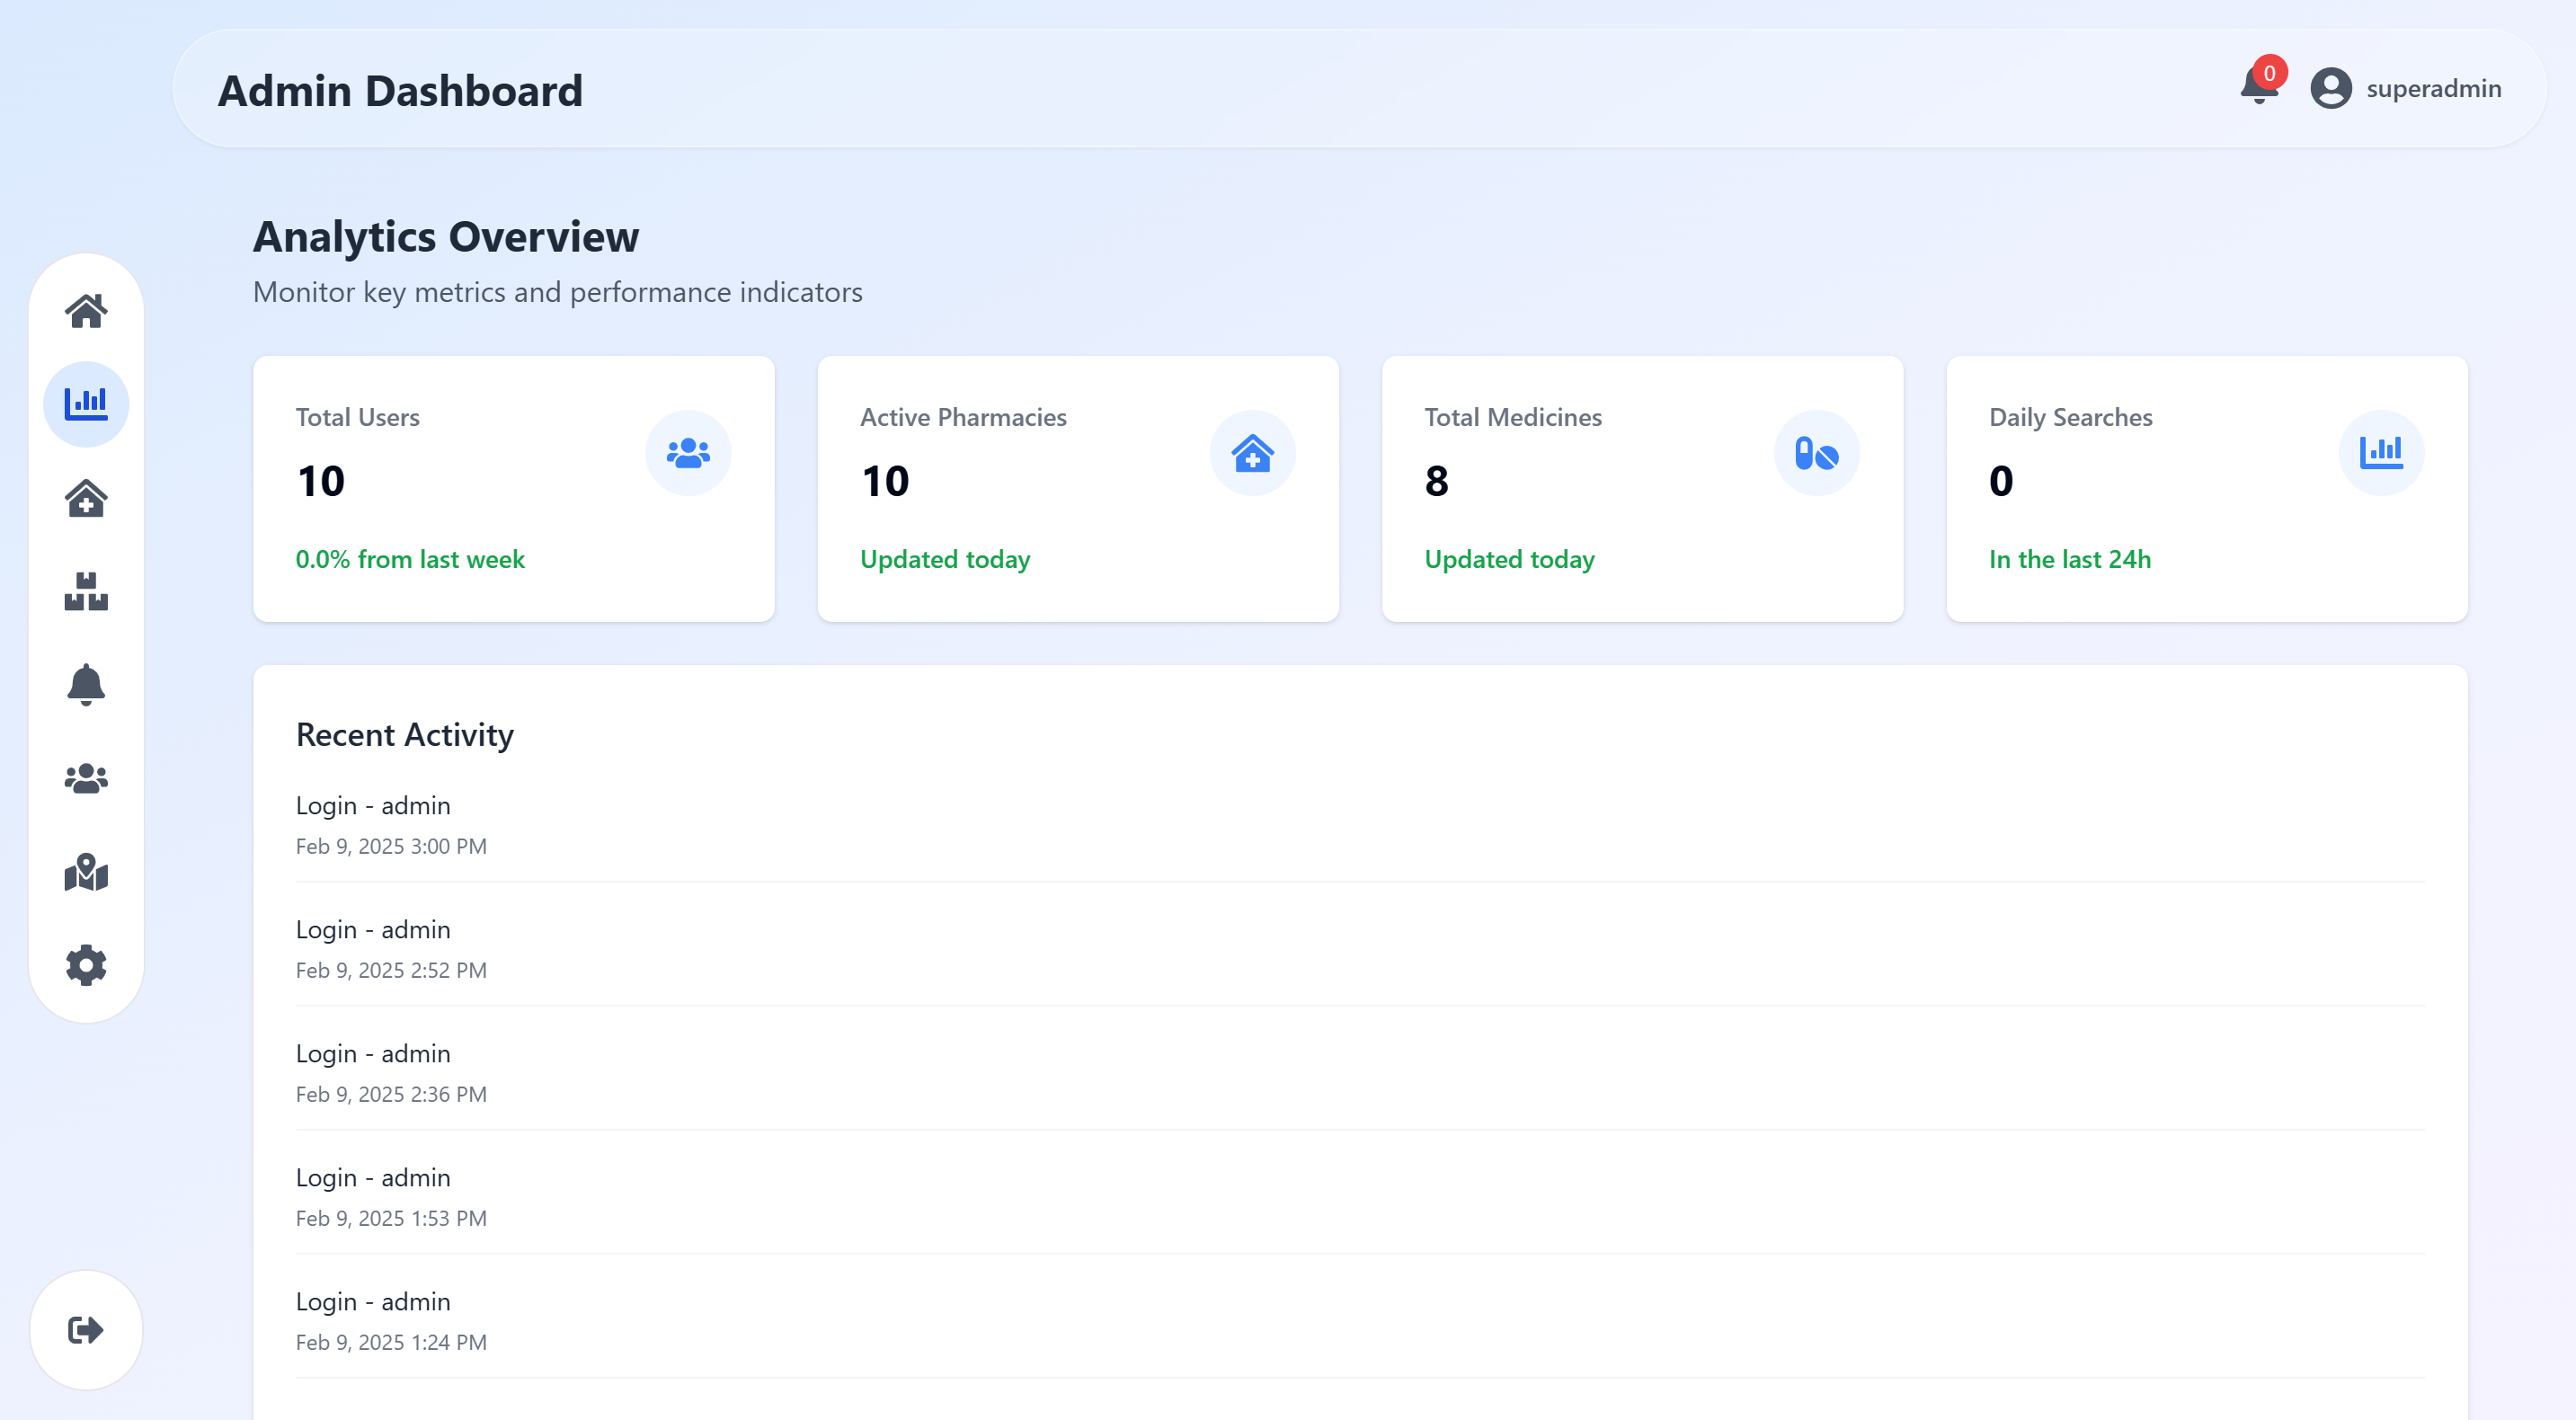Open the pharmacies house-plus sidebar icon
Screen dimensions: 2576x1420
[86, 498]
